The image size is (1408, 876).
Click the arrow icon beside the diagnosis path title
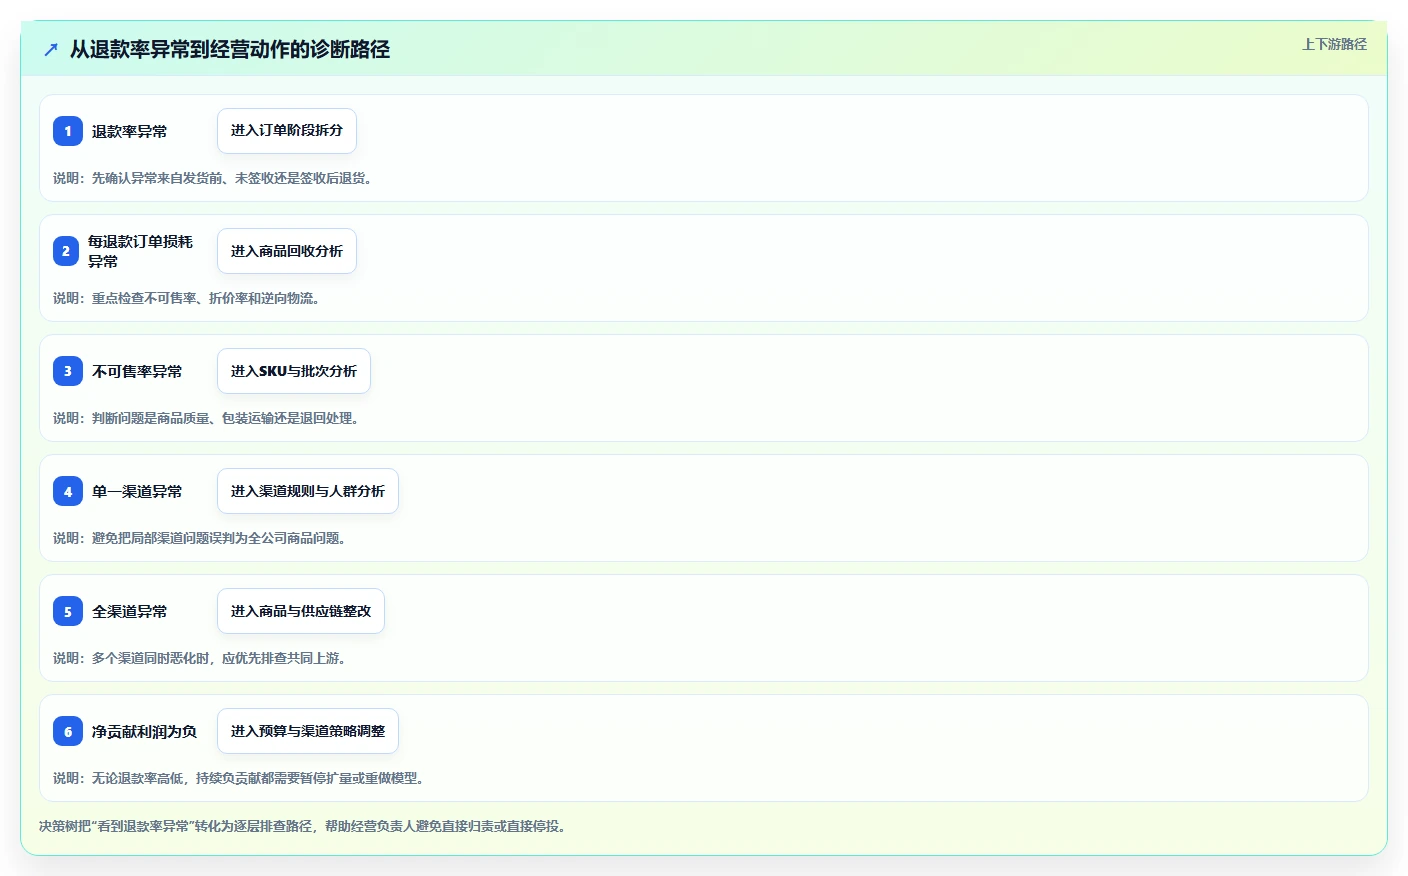[x=51, y=49]
